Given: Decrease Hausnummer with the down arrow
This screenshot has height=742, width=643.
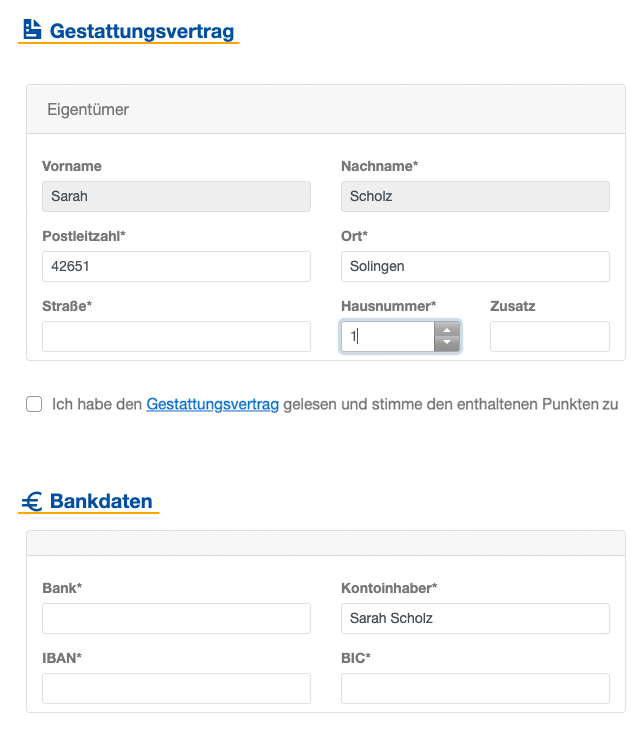Looking at the screenshot, I should point(447,344).
